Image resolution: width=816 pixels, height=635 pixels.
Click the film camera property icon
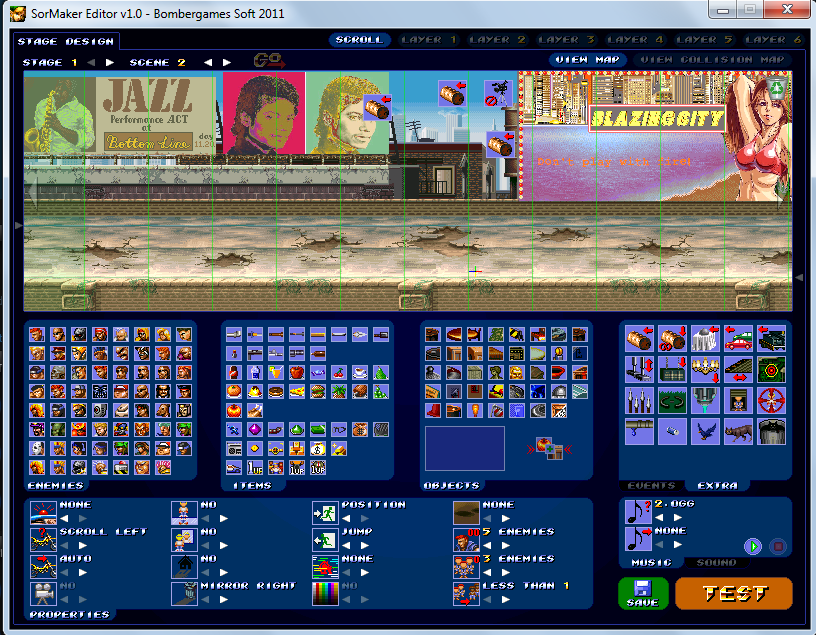click(43, 594)
